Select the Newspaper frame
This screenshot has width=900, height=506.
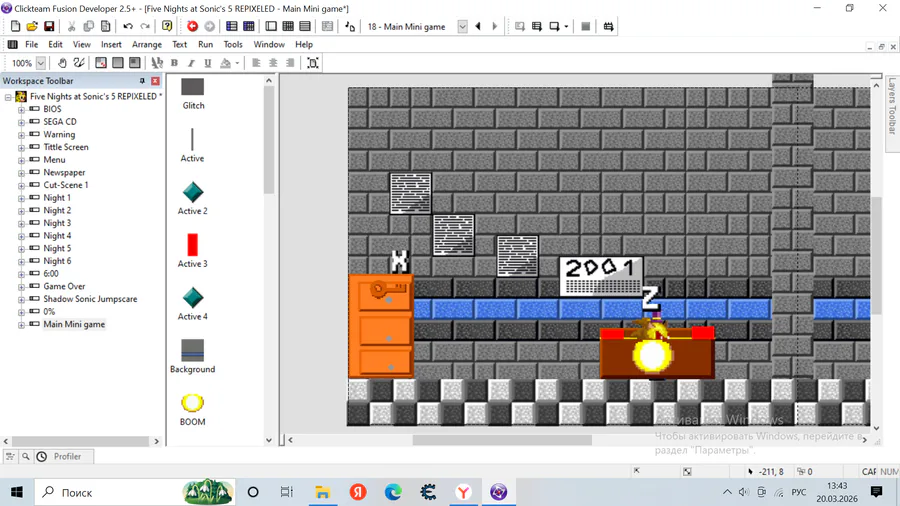pos(64,172)
